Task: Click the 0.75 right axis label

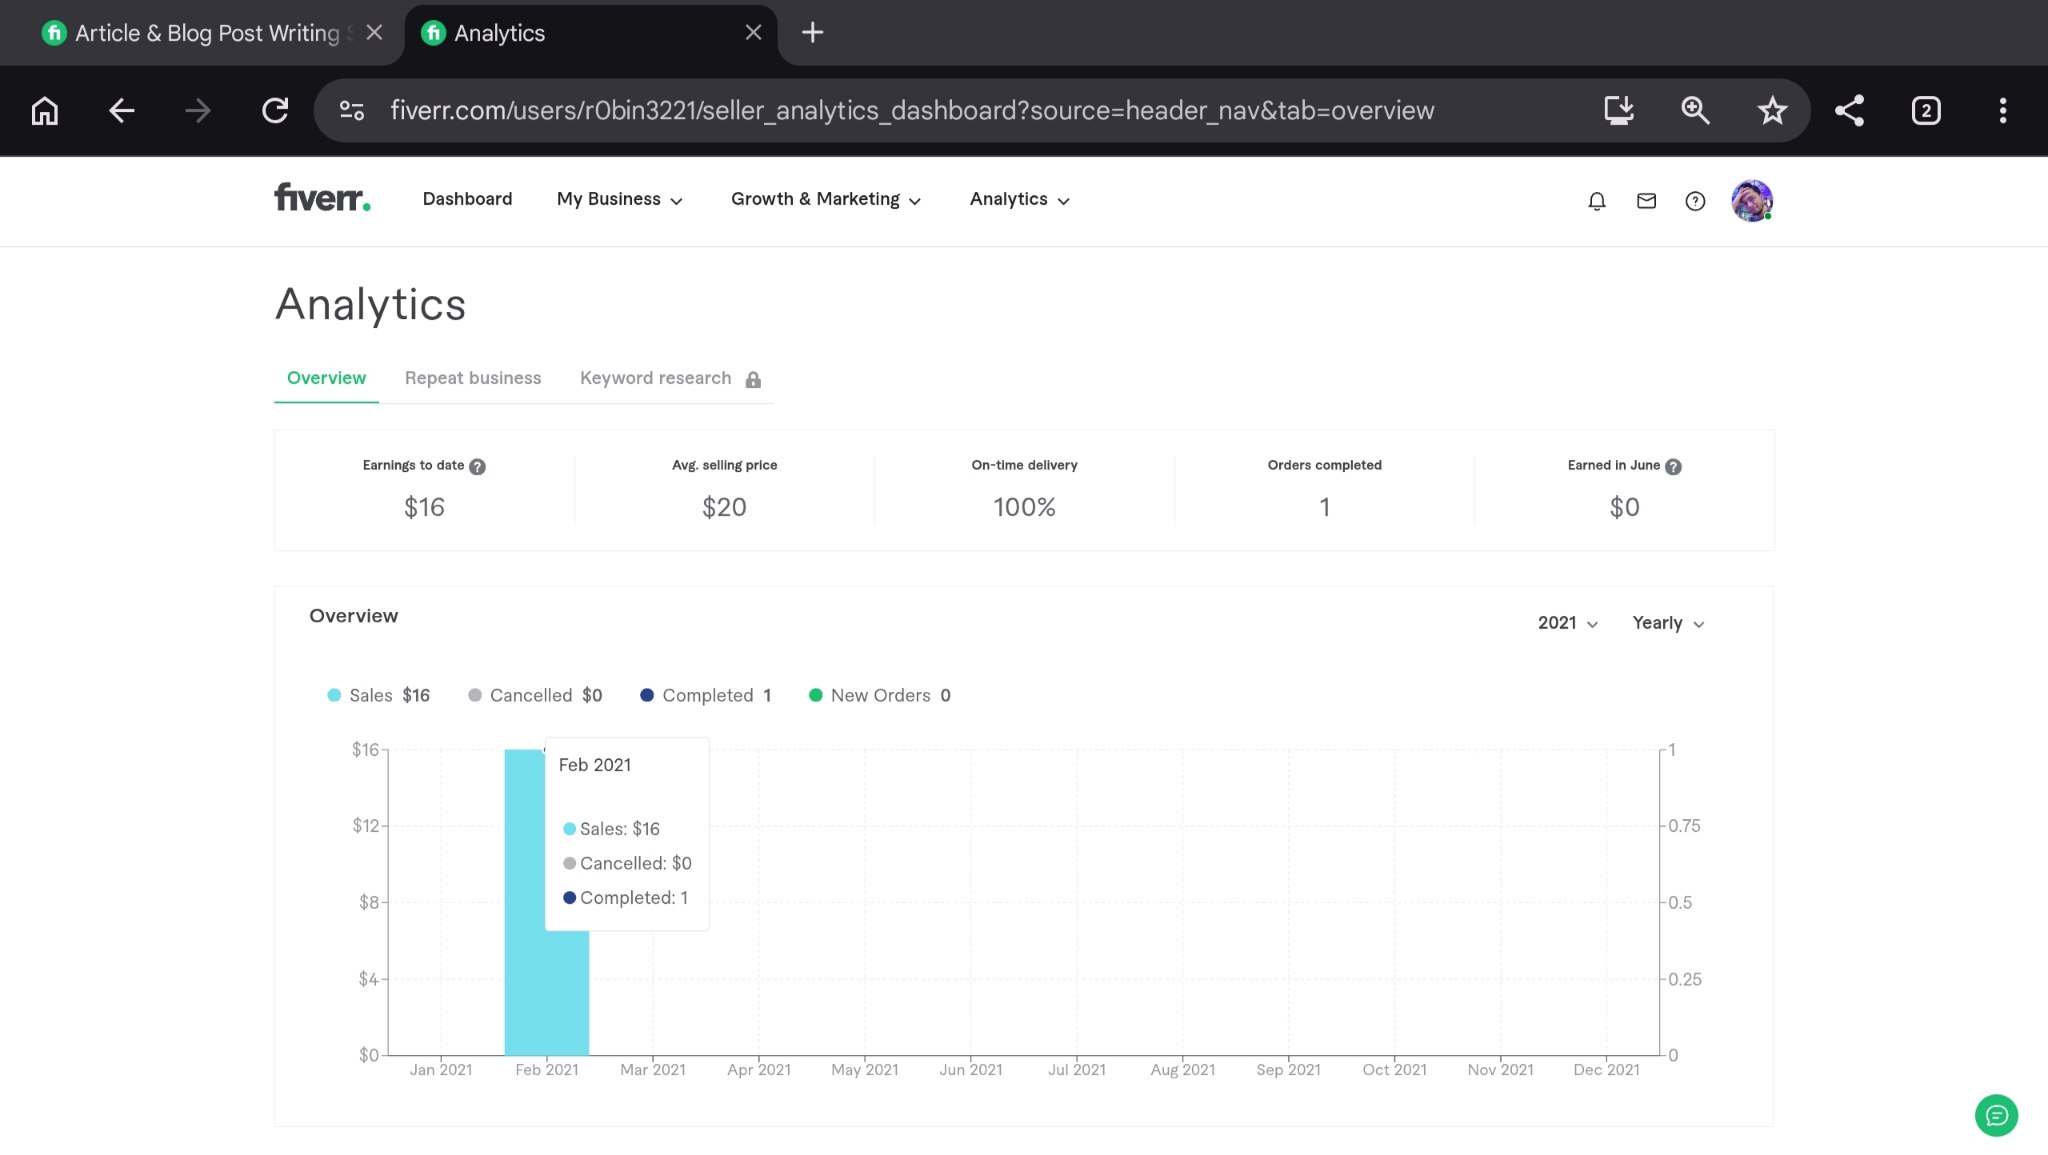Action: [x=1685, y=826]
